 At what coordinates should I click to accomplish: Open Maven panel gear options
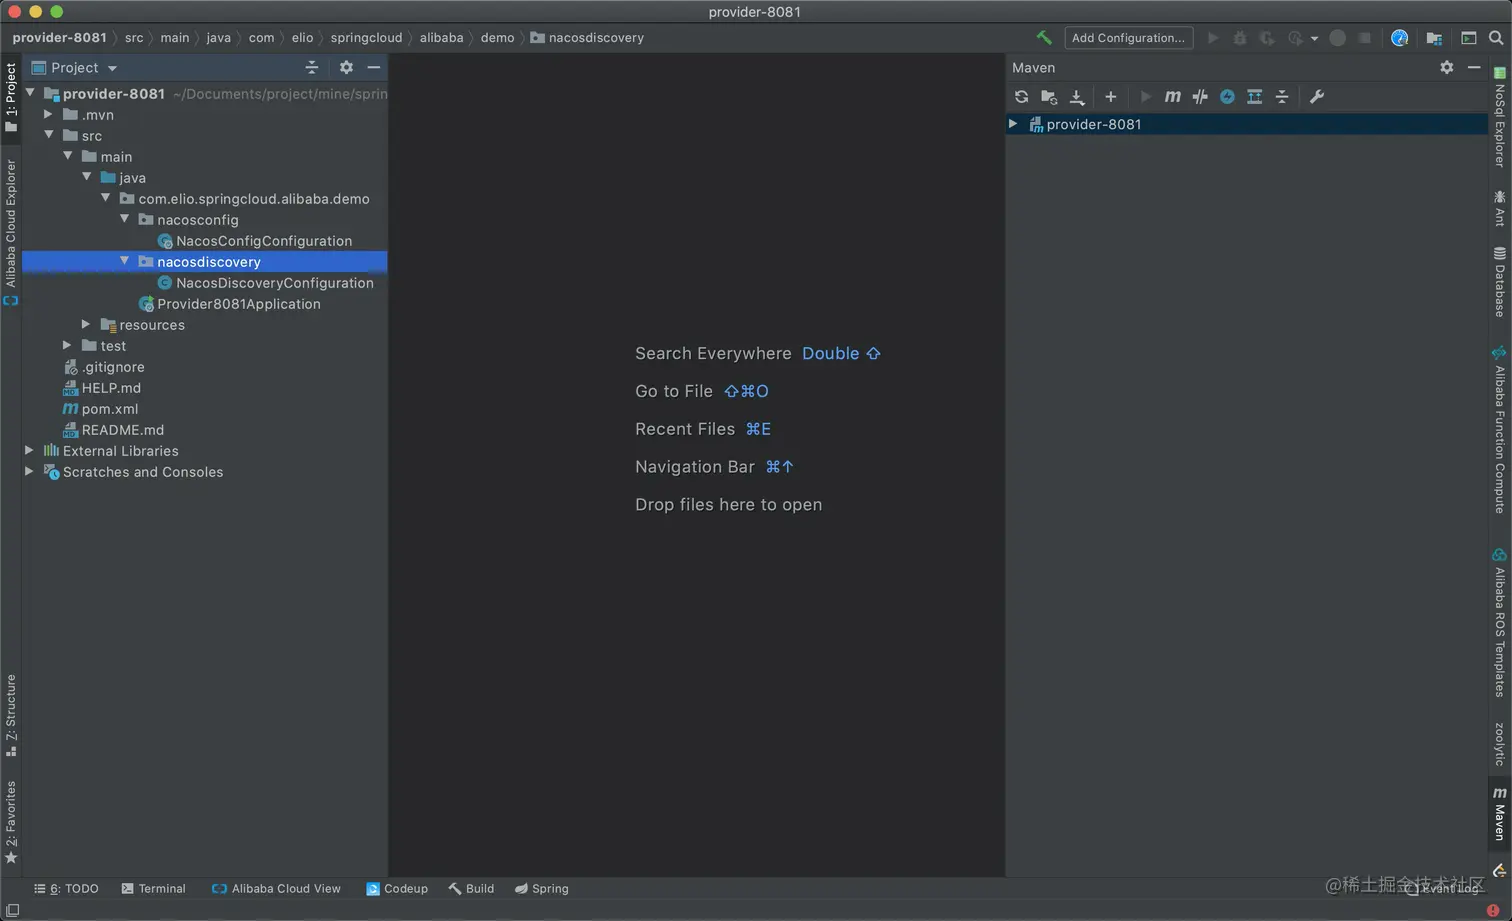click(1447, 67)
